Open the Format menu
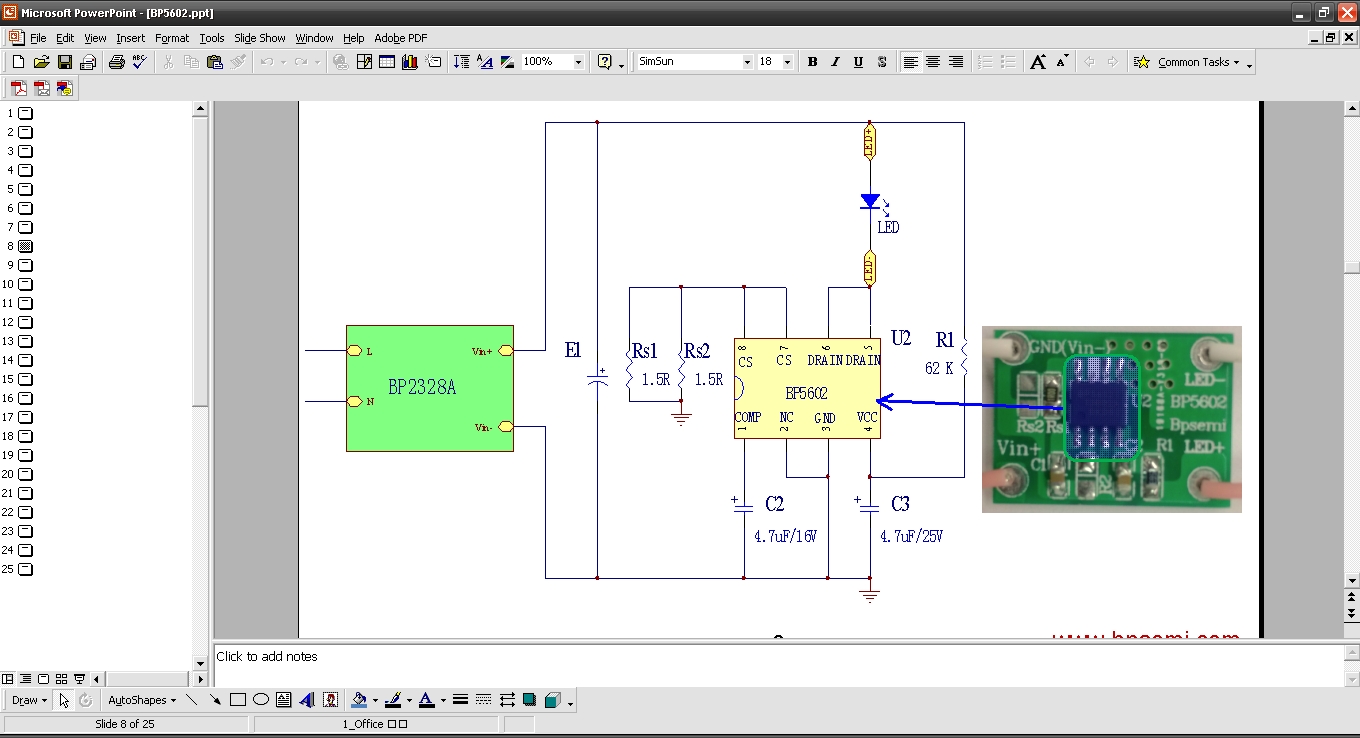 [x=172, y=38]
